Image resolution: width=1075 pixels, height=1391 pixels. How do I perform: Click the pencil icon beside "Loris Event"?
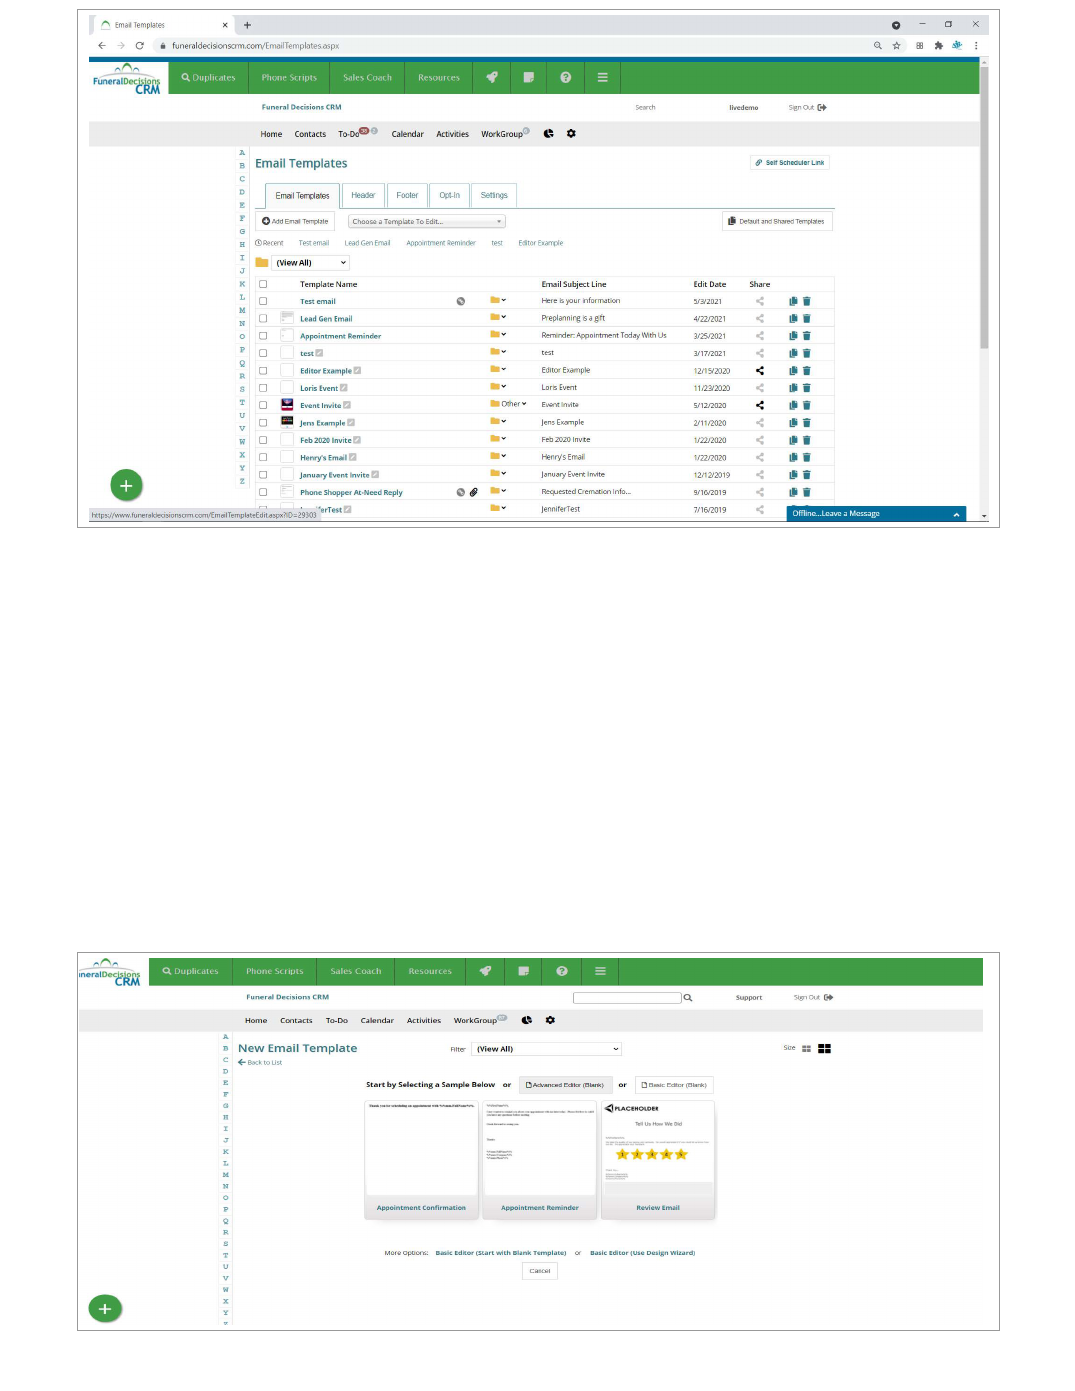pyautogui.click(x=343, y=388)
